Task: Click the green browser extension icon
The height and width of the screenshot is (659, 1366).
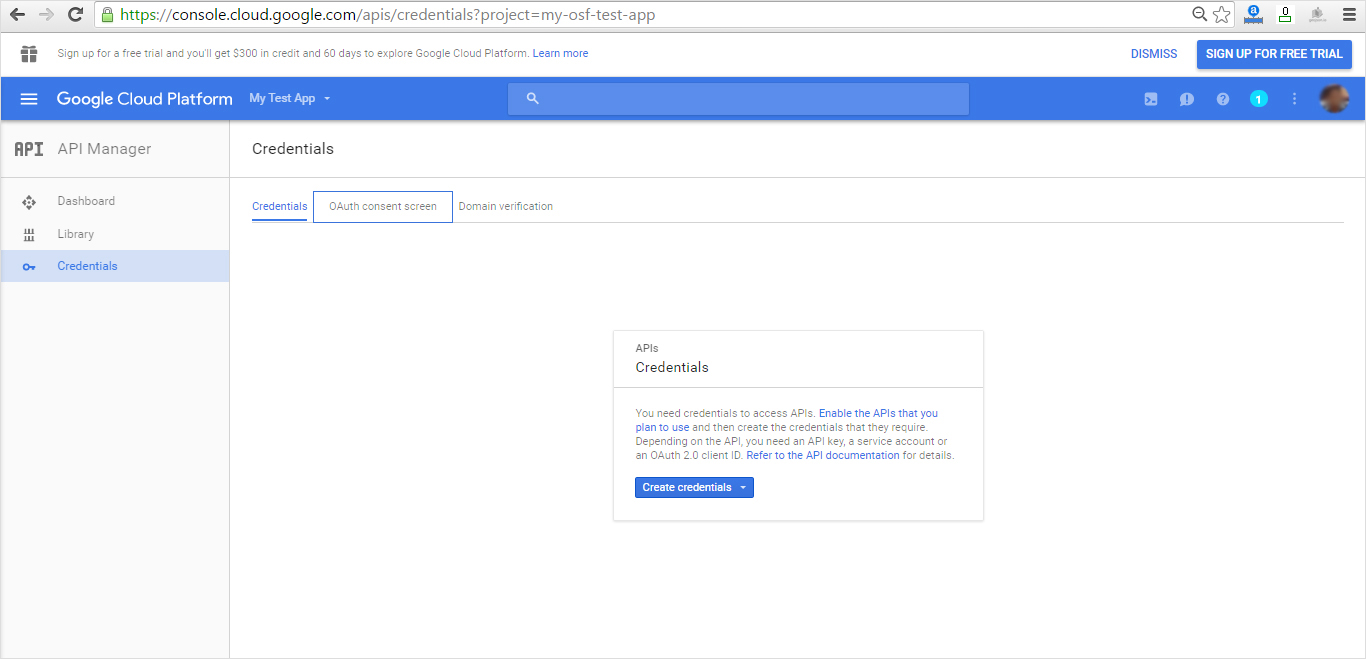Action: click(1285, 14)
